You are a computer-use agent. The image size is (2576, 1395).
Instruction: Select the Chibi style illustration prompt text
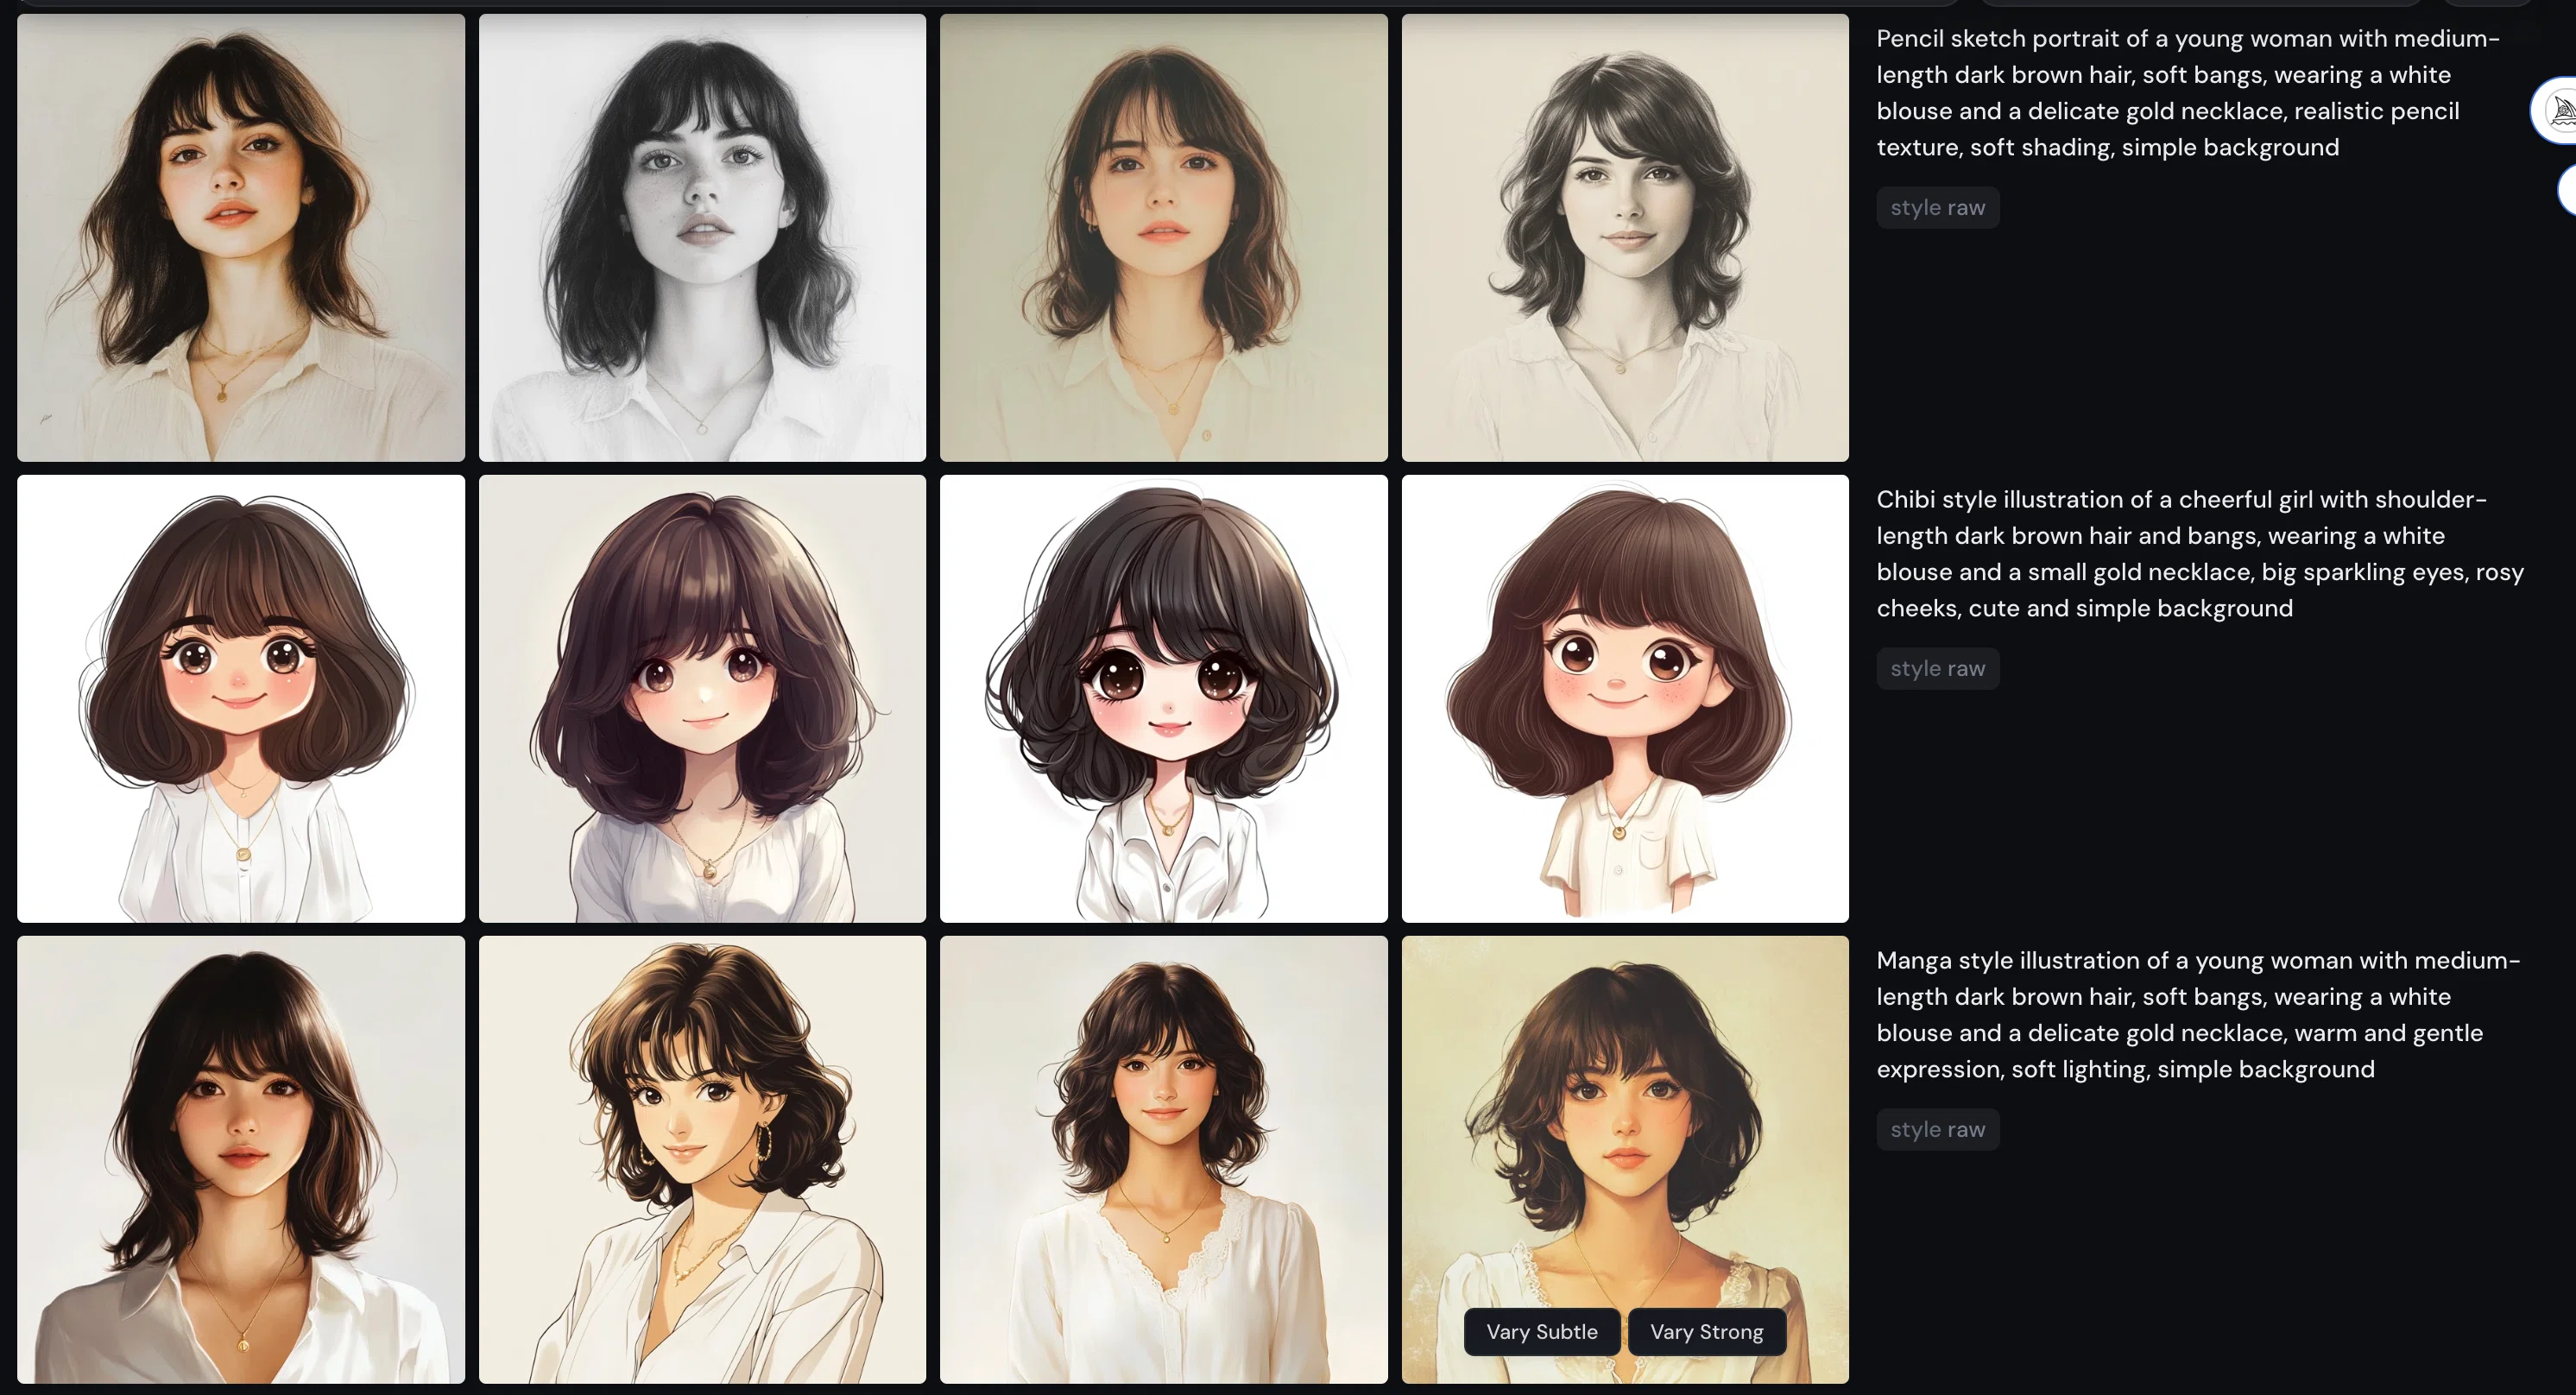pyautogui.click(x=2200, y=554)
